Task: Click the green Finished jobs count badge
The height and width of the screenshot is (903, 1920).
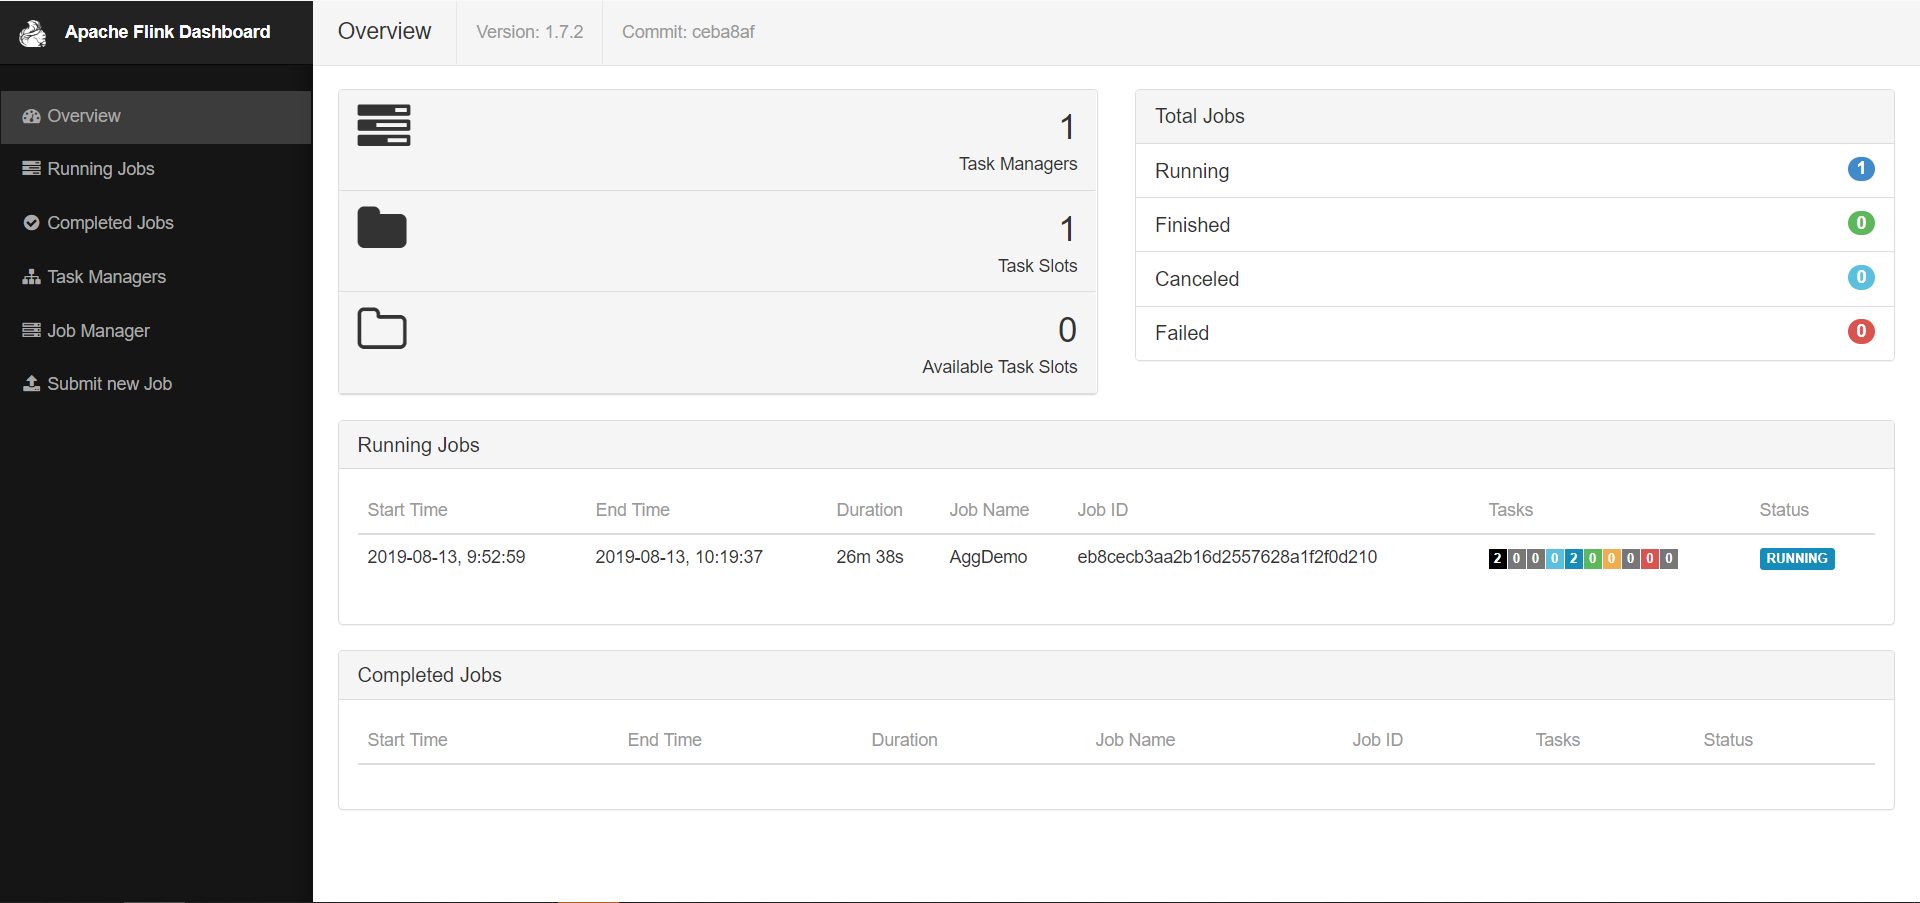Action: [1861, 223]
